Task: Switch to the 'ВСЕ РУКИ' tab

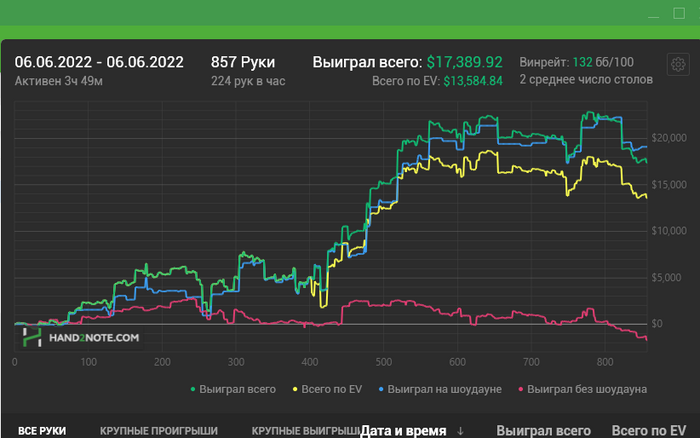Action: [42, 431]
